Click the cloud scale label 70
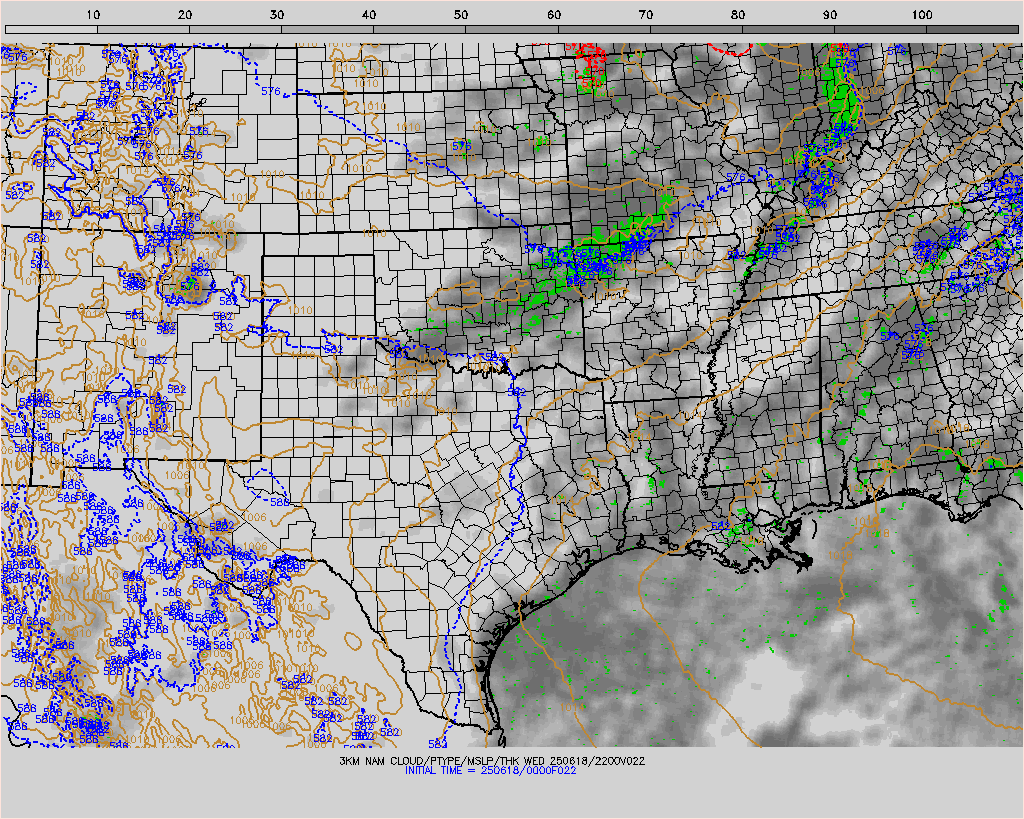The width and height of the screenshot is (1024, 819). click(646, 14)
